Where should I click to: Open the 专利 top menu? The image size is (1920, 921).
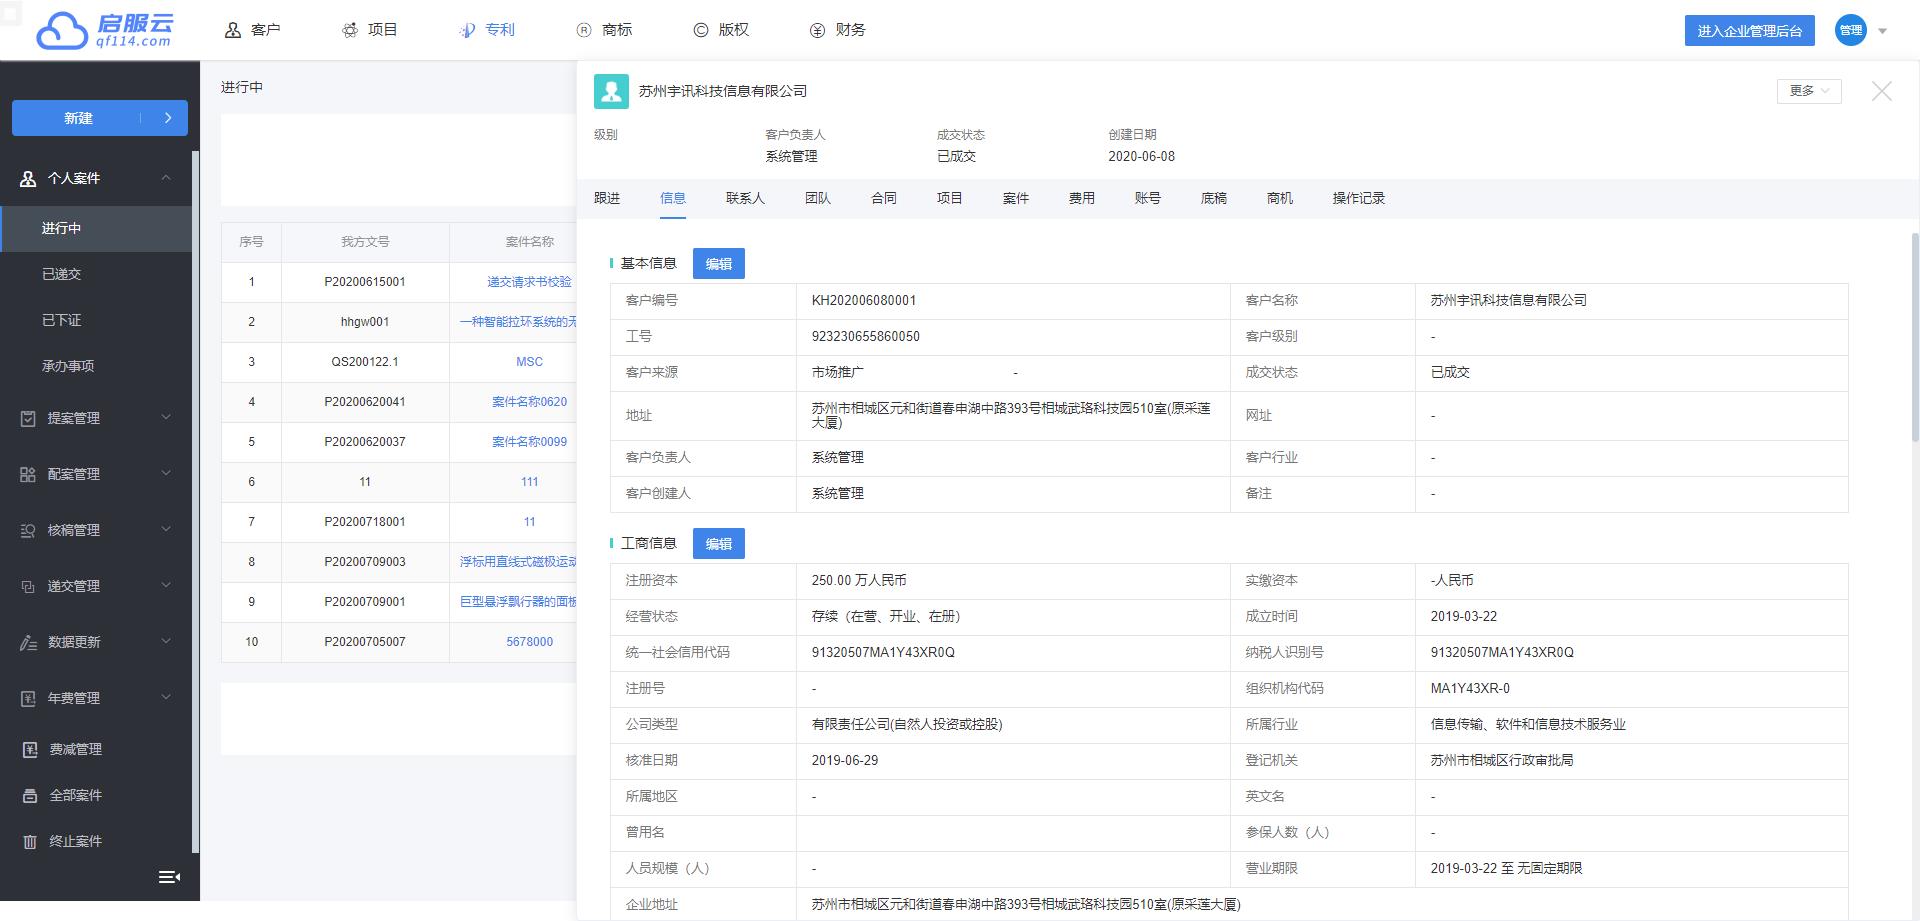click(x=487, y=30)
